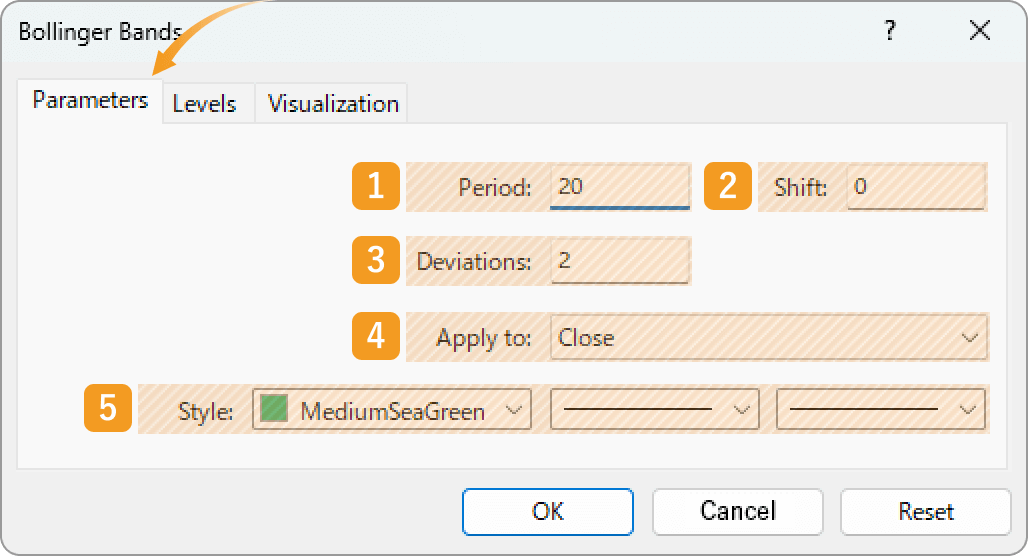This screenshot has width=1028, height=560.
Task: Click the orange number 5 badge
Action: click(x=108, y=409)
